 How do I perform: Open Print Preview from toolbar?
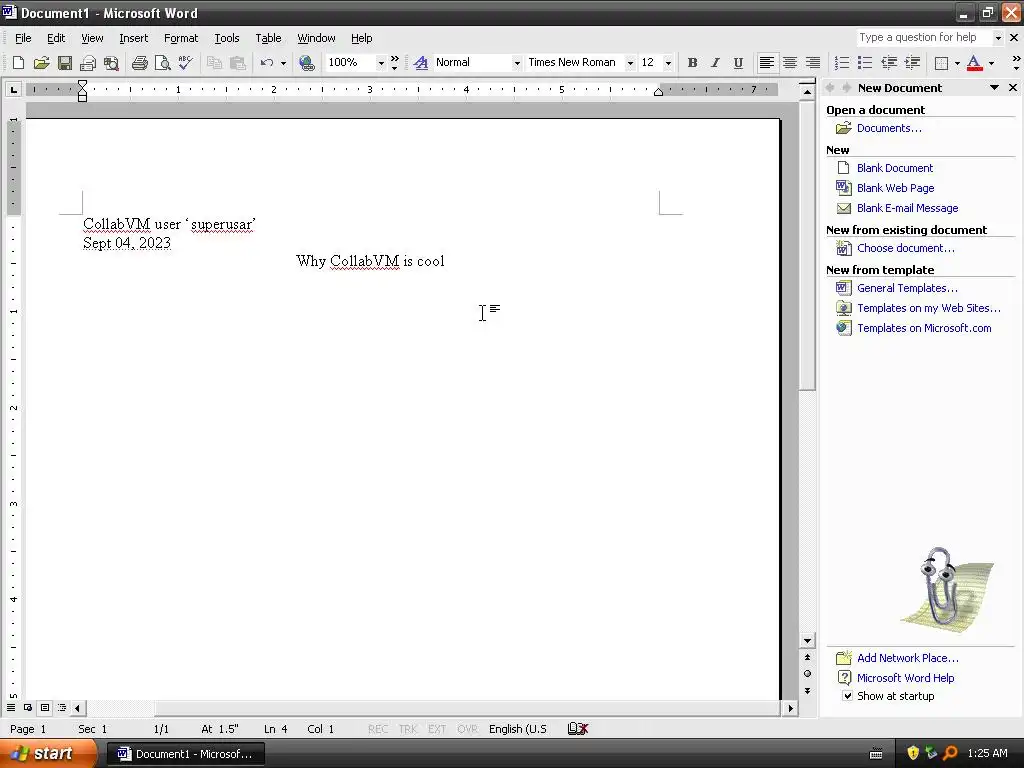click(x=163, y=63)
